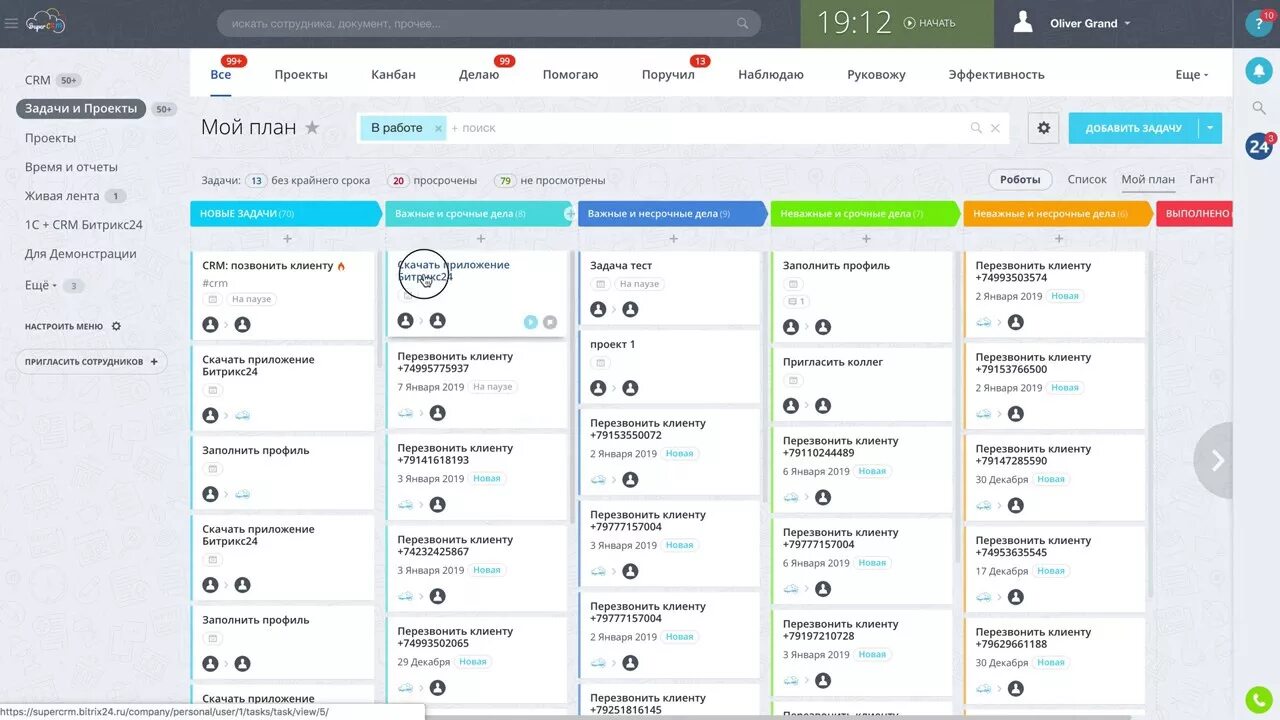Open CRM: позвонить клиенту task card
This screenshot has width=1280, height=720.
282,294
